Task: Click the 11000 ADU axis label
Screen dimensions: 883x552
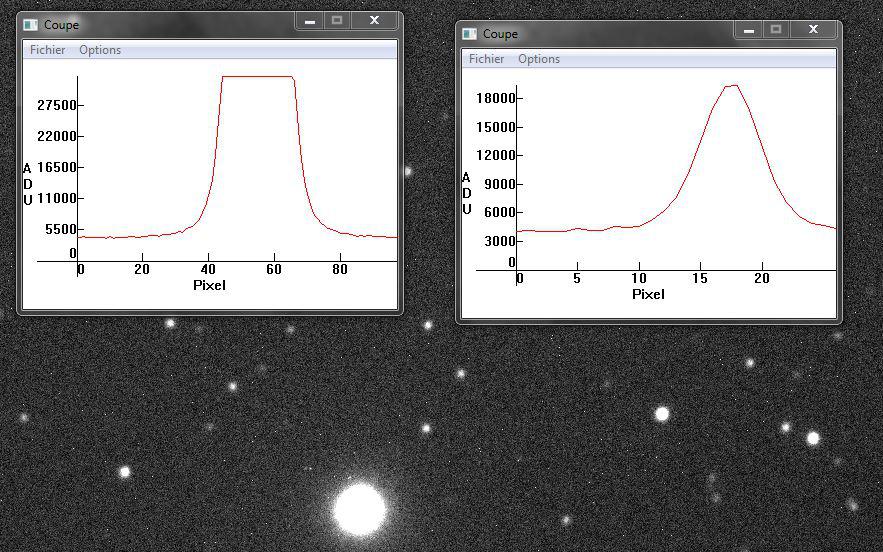Action: coord(56,198)
